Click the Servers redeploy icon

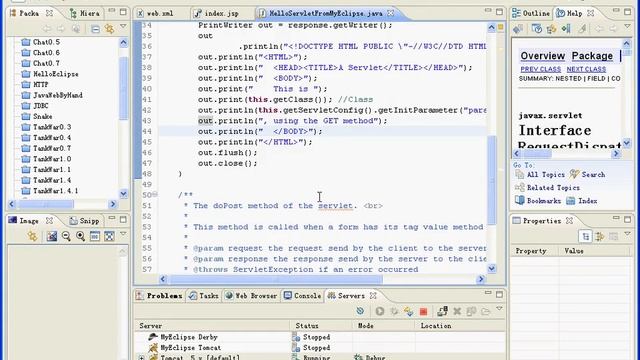(409, 311)
